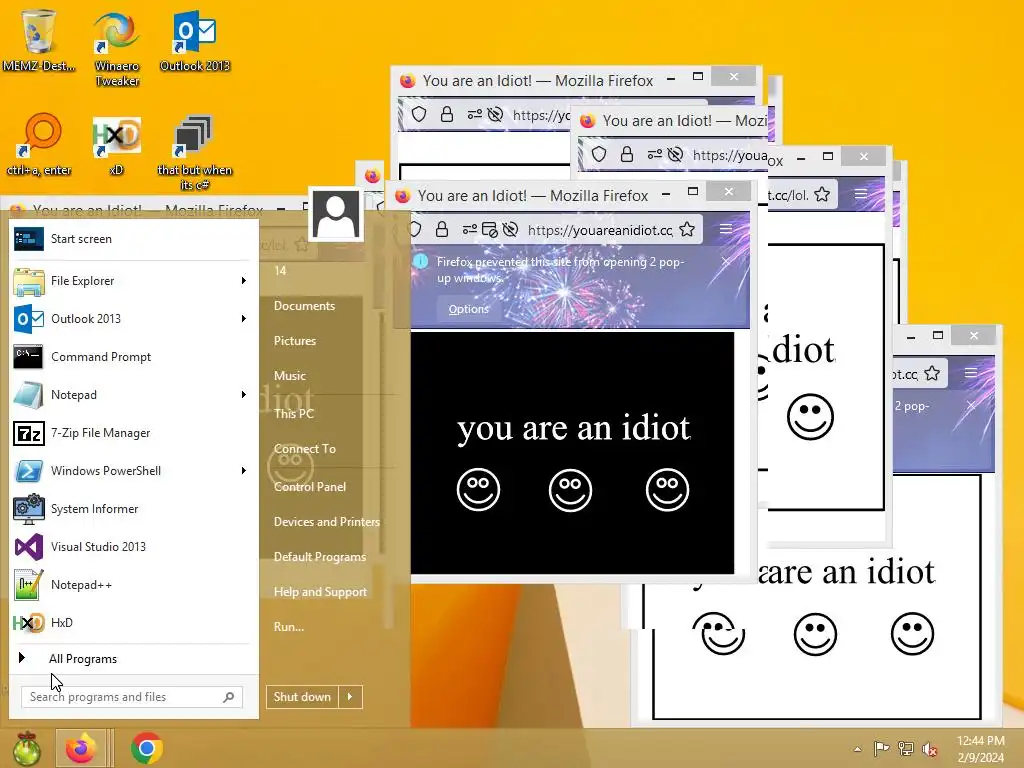1024x768 pixels.
Task: Open MEMZ-Dest... Recycle Bin desktop icon
Action: pos(39,38)
